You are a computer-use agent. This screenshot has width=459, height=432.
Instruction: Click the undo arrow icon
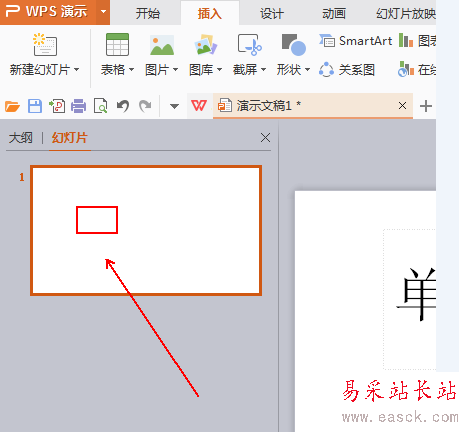coord(123,106)
